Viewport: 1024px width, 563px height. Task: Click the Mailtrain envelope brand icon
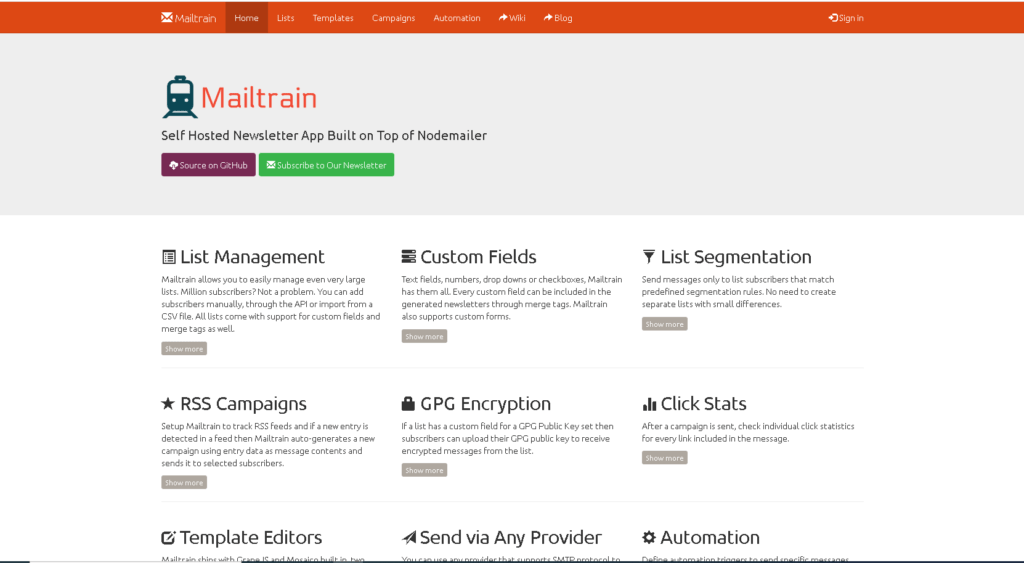[167, 18]
